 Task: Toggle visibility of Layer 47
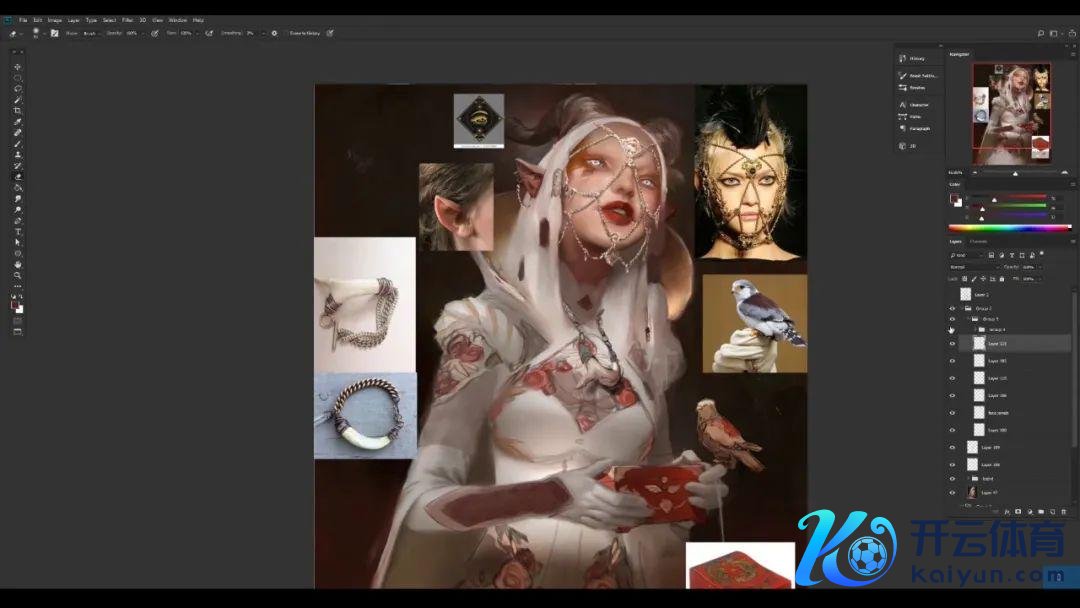pos(952,493)
